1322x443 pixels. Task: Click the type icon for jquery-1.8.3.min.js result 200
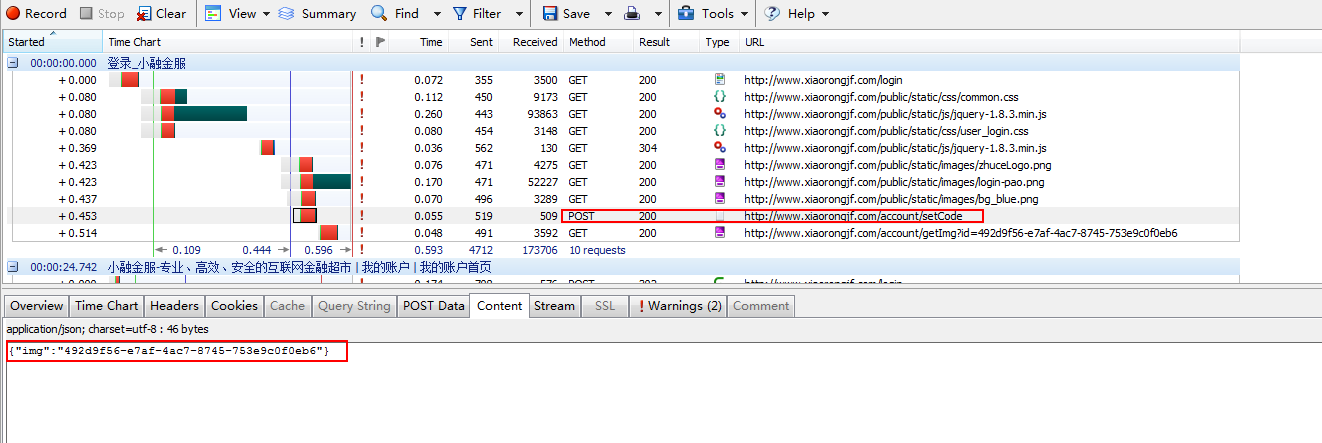719,114
